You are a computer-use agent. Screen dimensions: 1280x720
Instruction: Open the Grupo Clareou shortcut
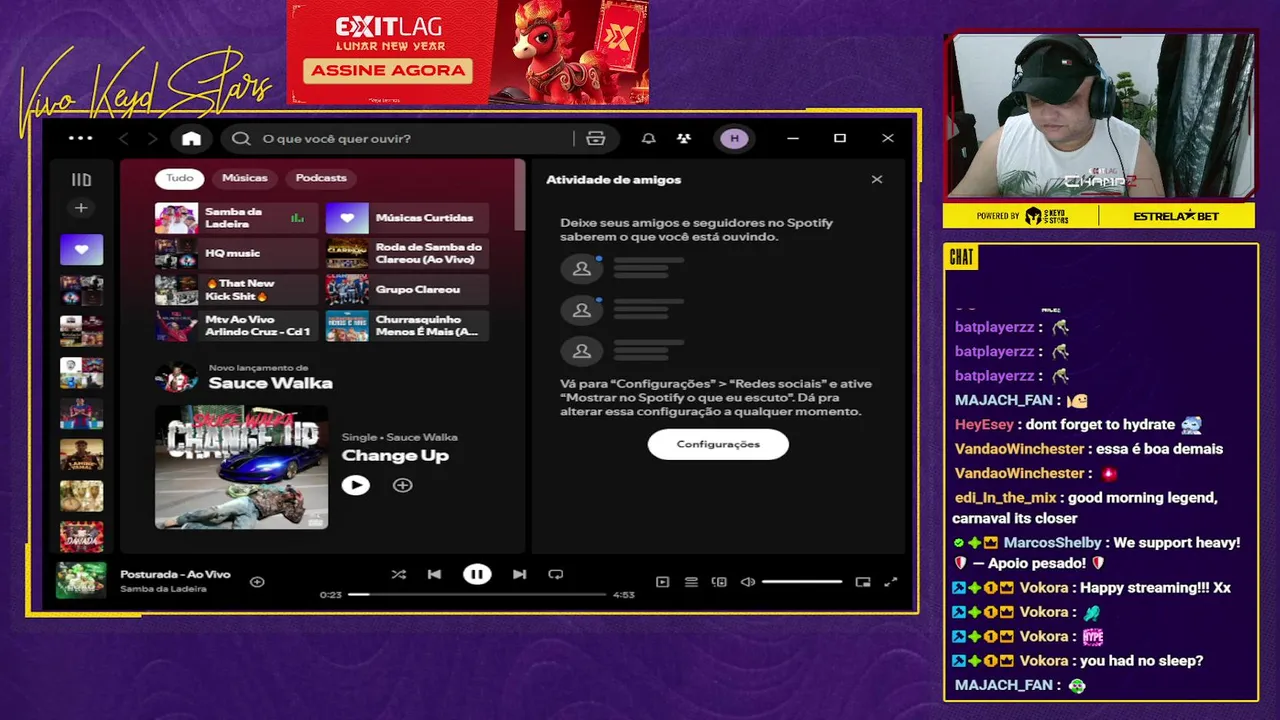(x=407, y=290)
